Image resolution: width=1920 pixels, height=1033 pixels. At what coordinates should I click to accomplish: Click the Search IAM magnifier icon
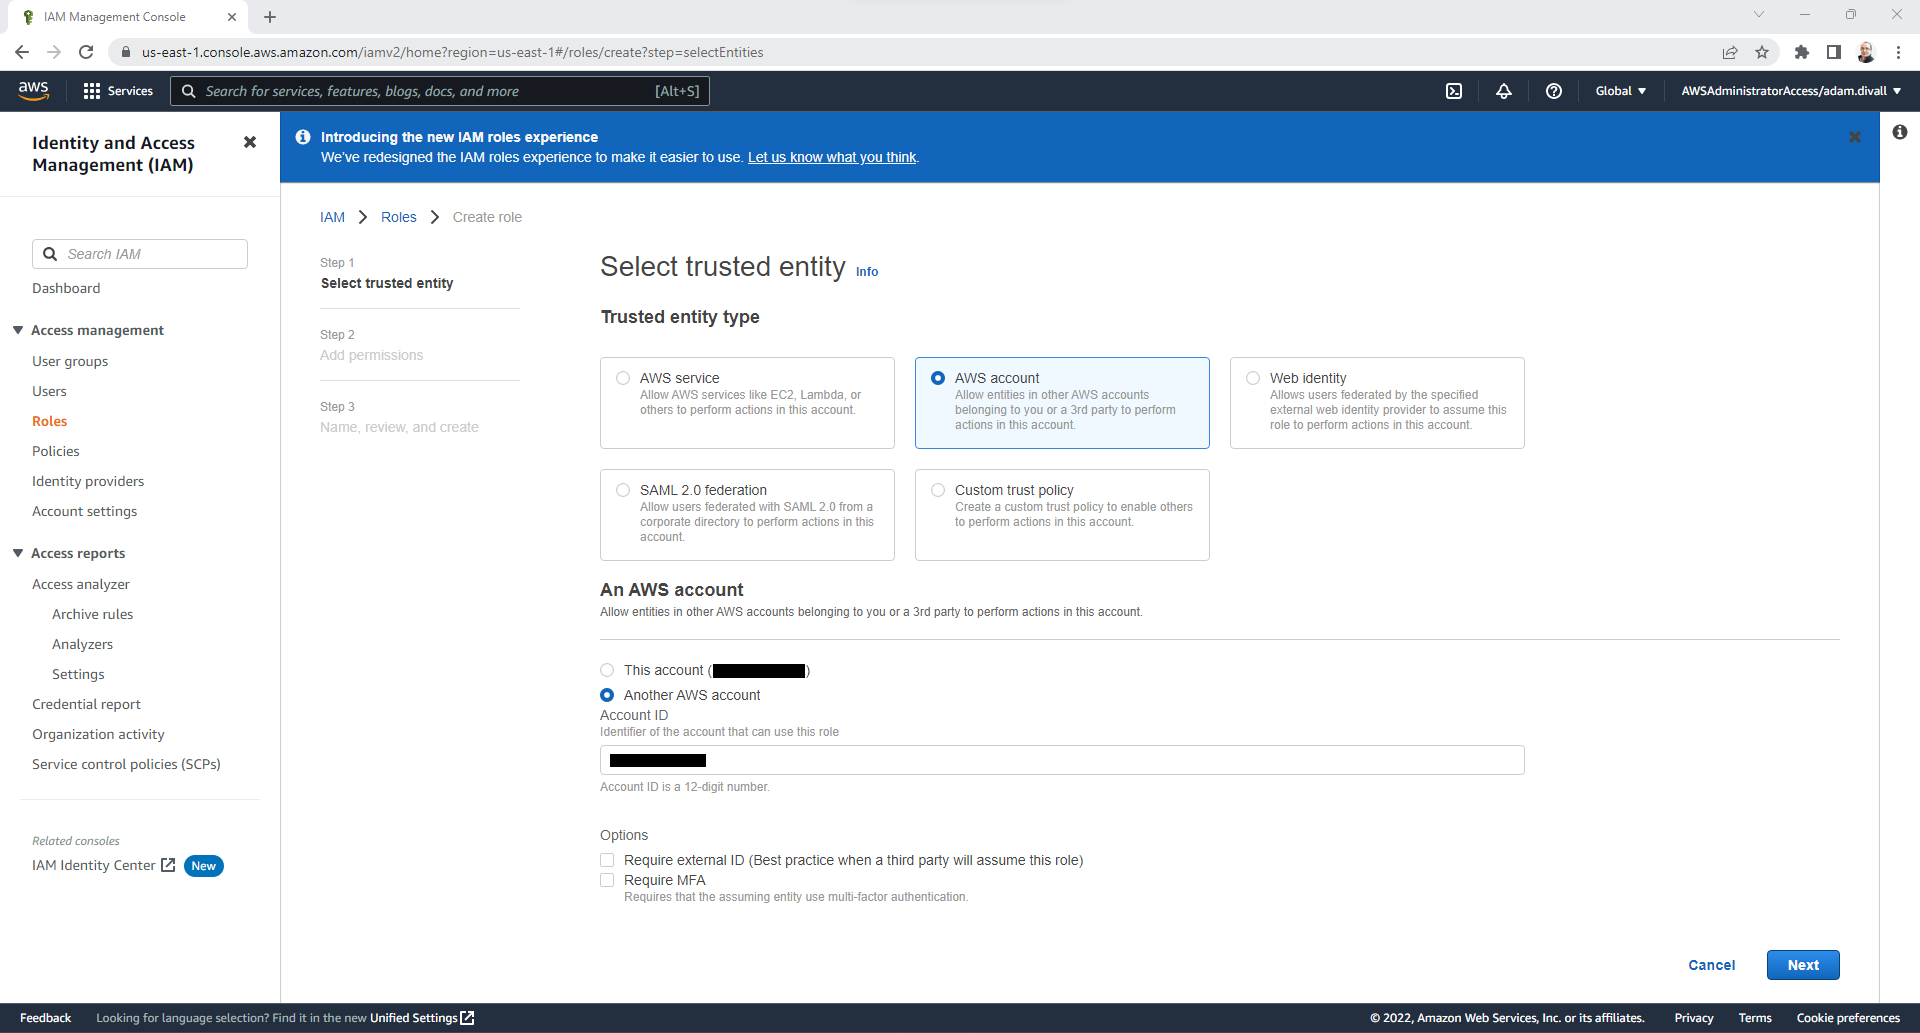coord(50,254)
